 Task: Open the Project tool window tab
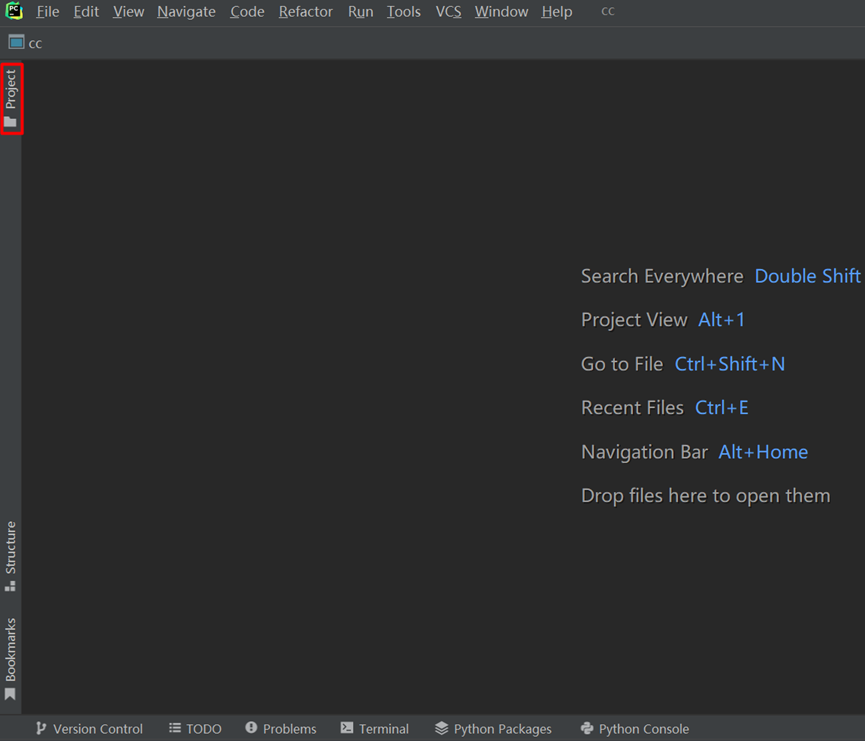11,98
